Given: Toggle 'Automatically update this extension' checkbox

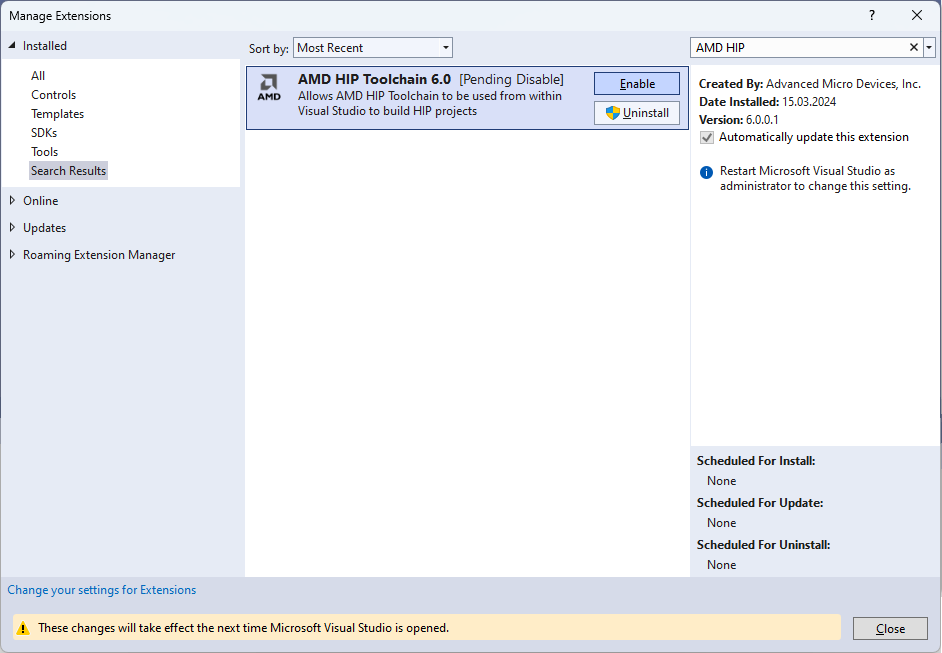Looking at the screenshot, I should [707, 137].
